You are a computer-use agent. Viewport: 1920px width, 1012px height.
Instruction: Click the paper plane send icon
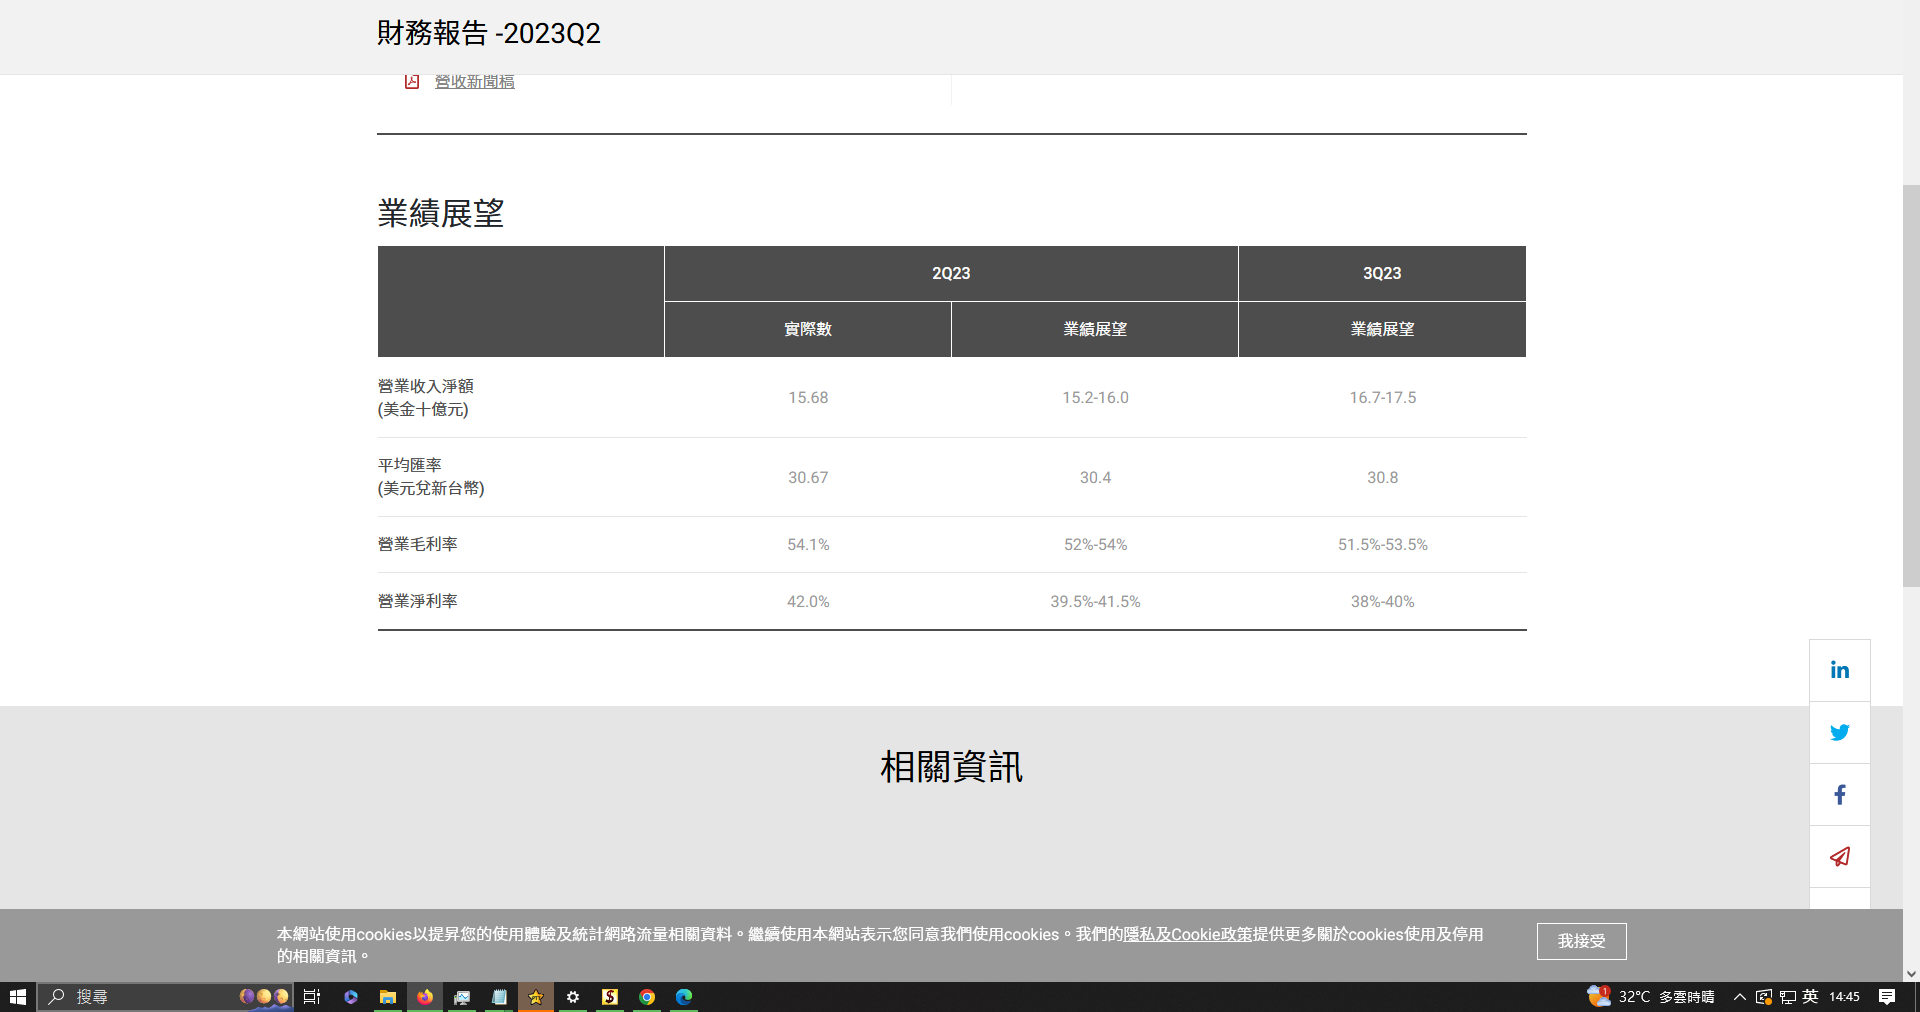pyautogui.click(x=1839, y=857)
